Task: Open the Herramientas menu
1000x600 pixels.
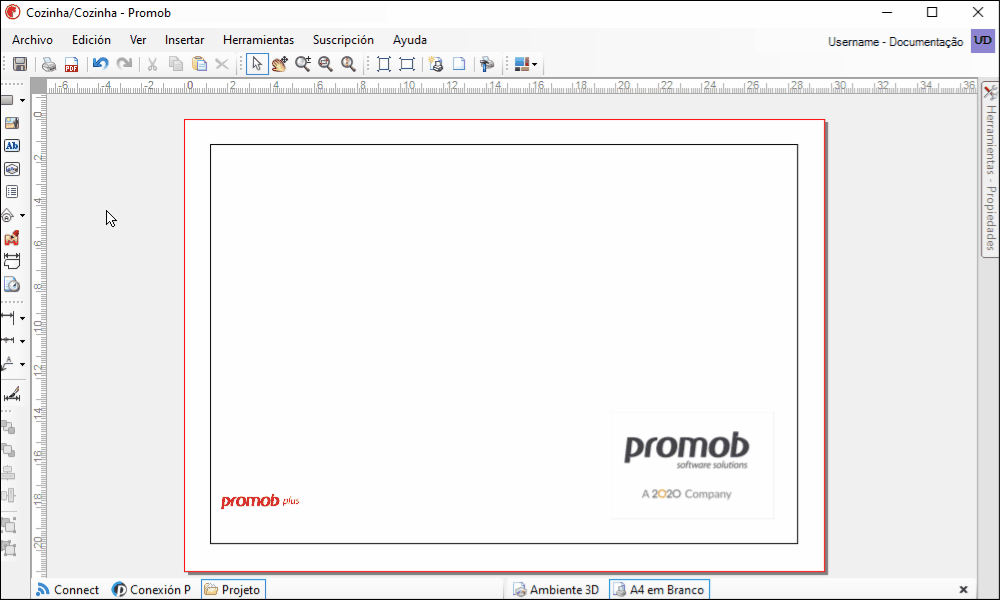Action: 258,40
